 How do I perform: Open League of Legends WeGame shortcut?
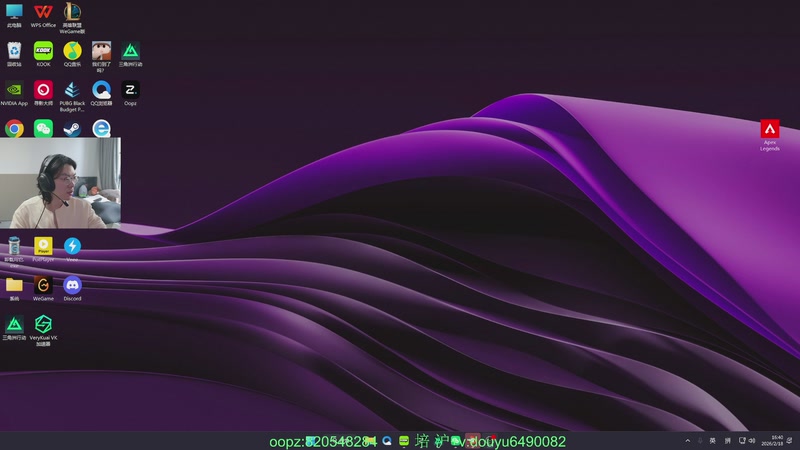pyautogui.click(x=72, y=18)
